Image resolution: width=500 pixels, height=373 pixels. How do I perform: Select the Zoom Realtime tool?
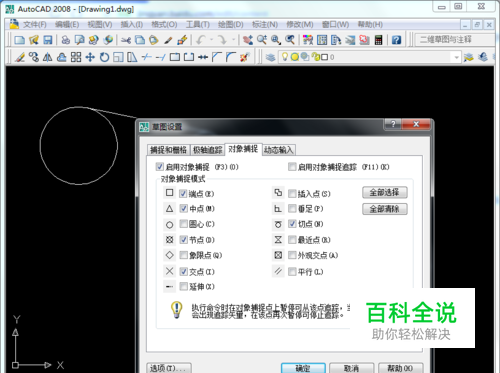(x=262, y=40)
